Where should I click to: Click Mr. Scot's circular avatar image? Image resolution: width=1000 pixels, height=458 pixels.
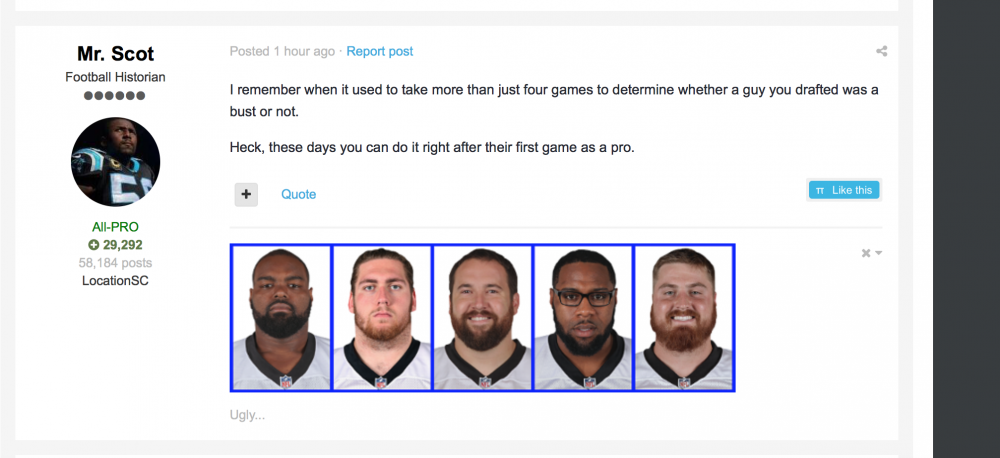tap(115, 162)
